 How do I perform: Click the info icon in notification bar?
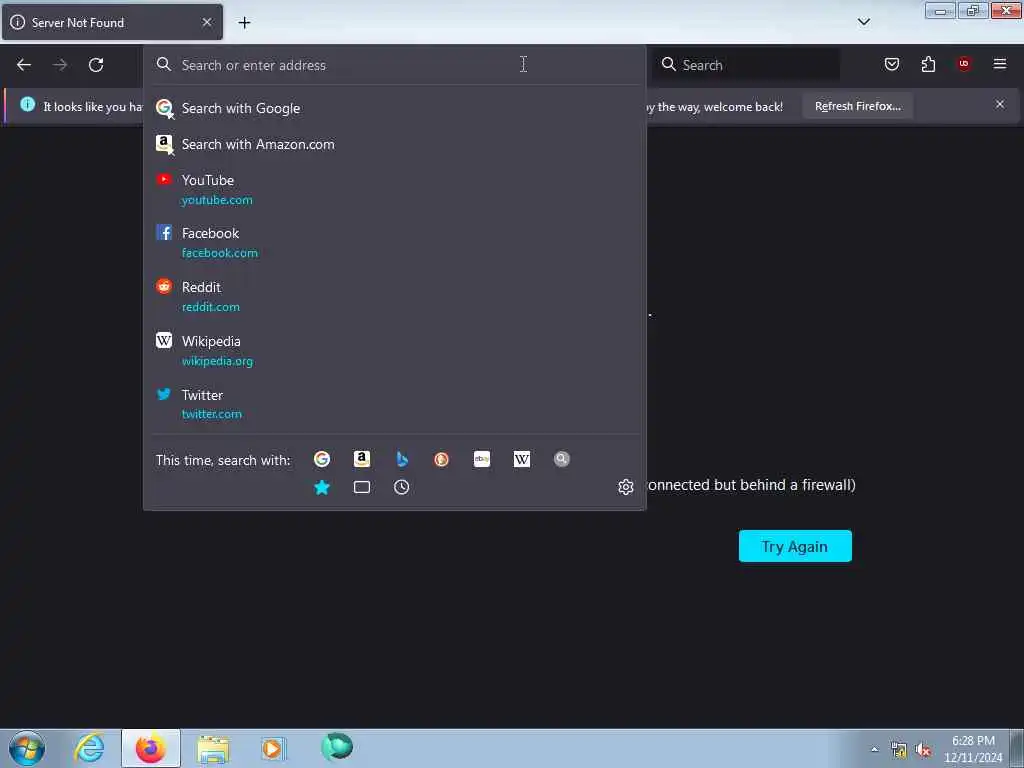(x=27, y=104)
